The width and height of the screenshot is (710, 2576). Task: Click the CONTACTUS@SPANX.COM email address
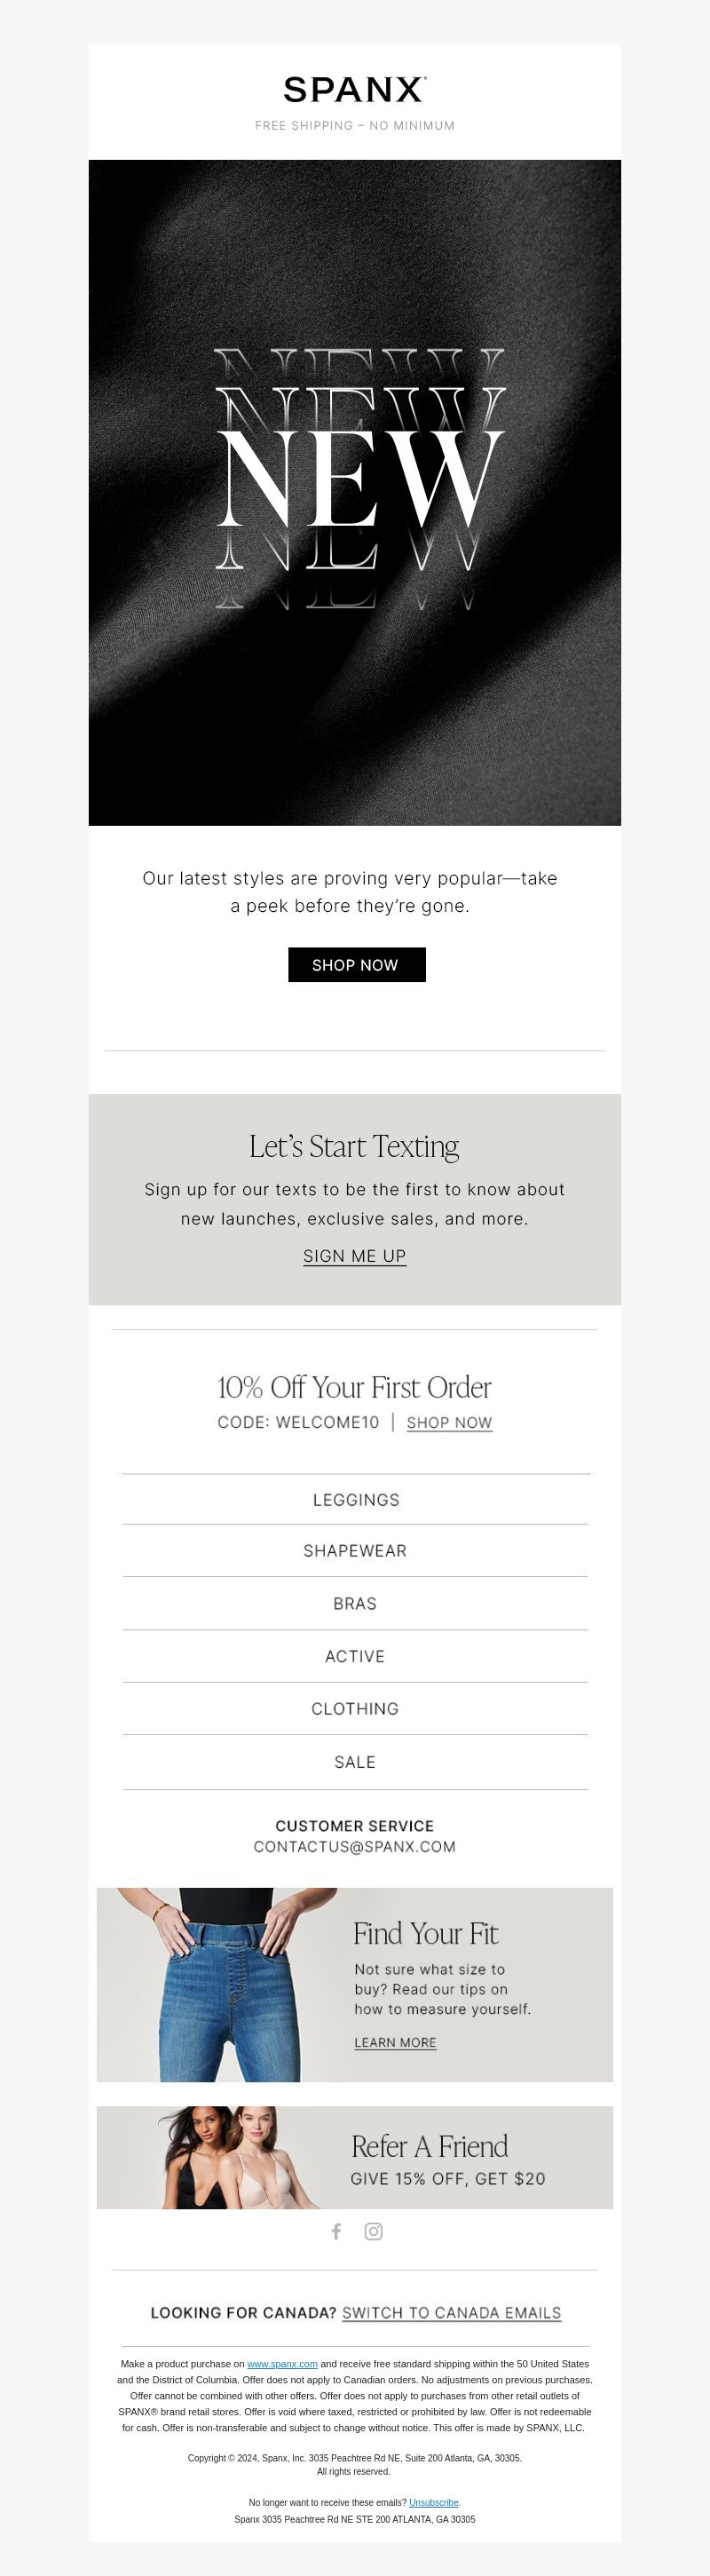pos(355,1846)
